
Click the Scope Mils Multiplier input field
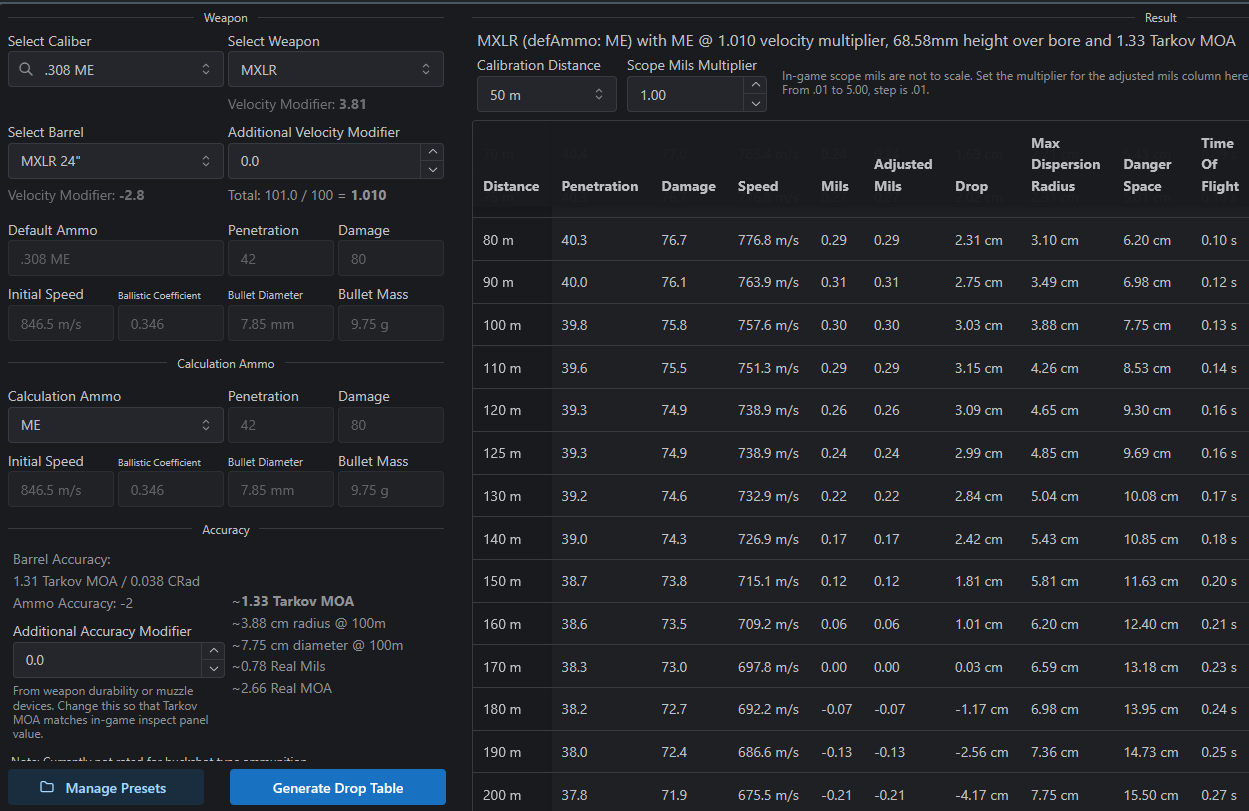click(x=685, y=94)
